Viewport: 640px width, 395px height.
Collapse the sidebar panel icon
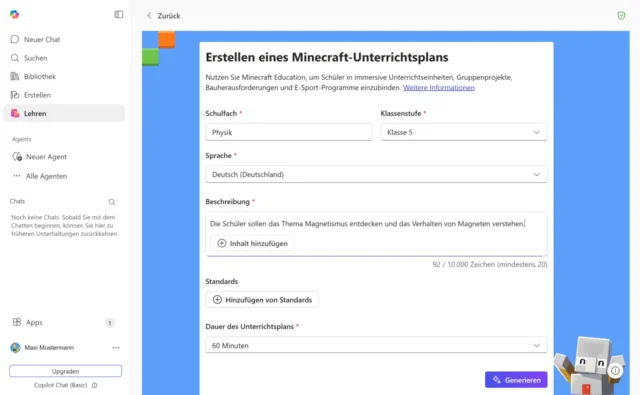coord(119,14)
